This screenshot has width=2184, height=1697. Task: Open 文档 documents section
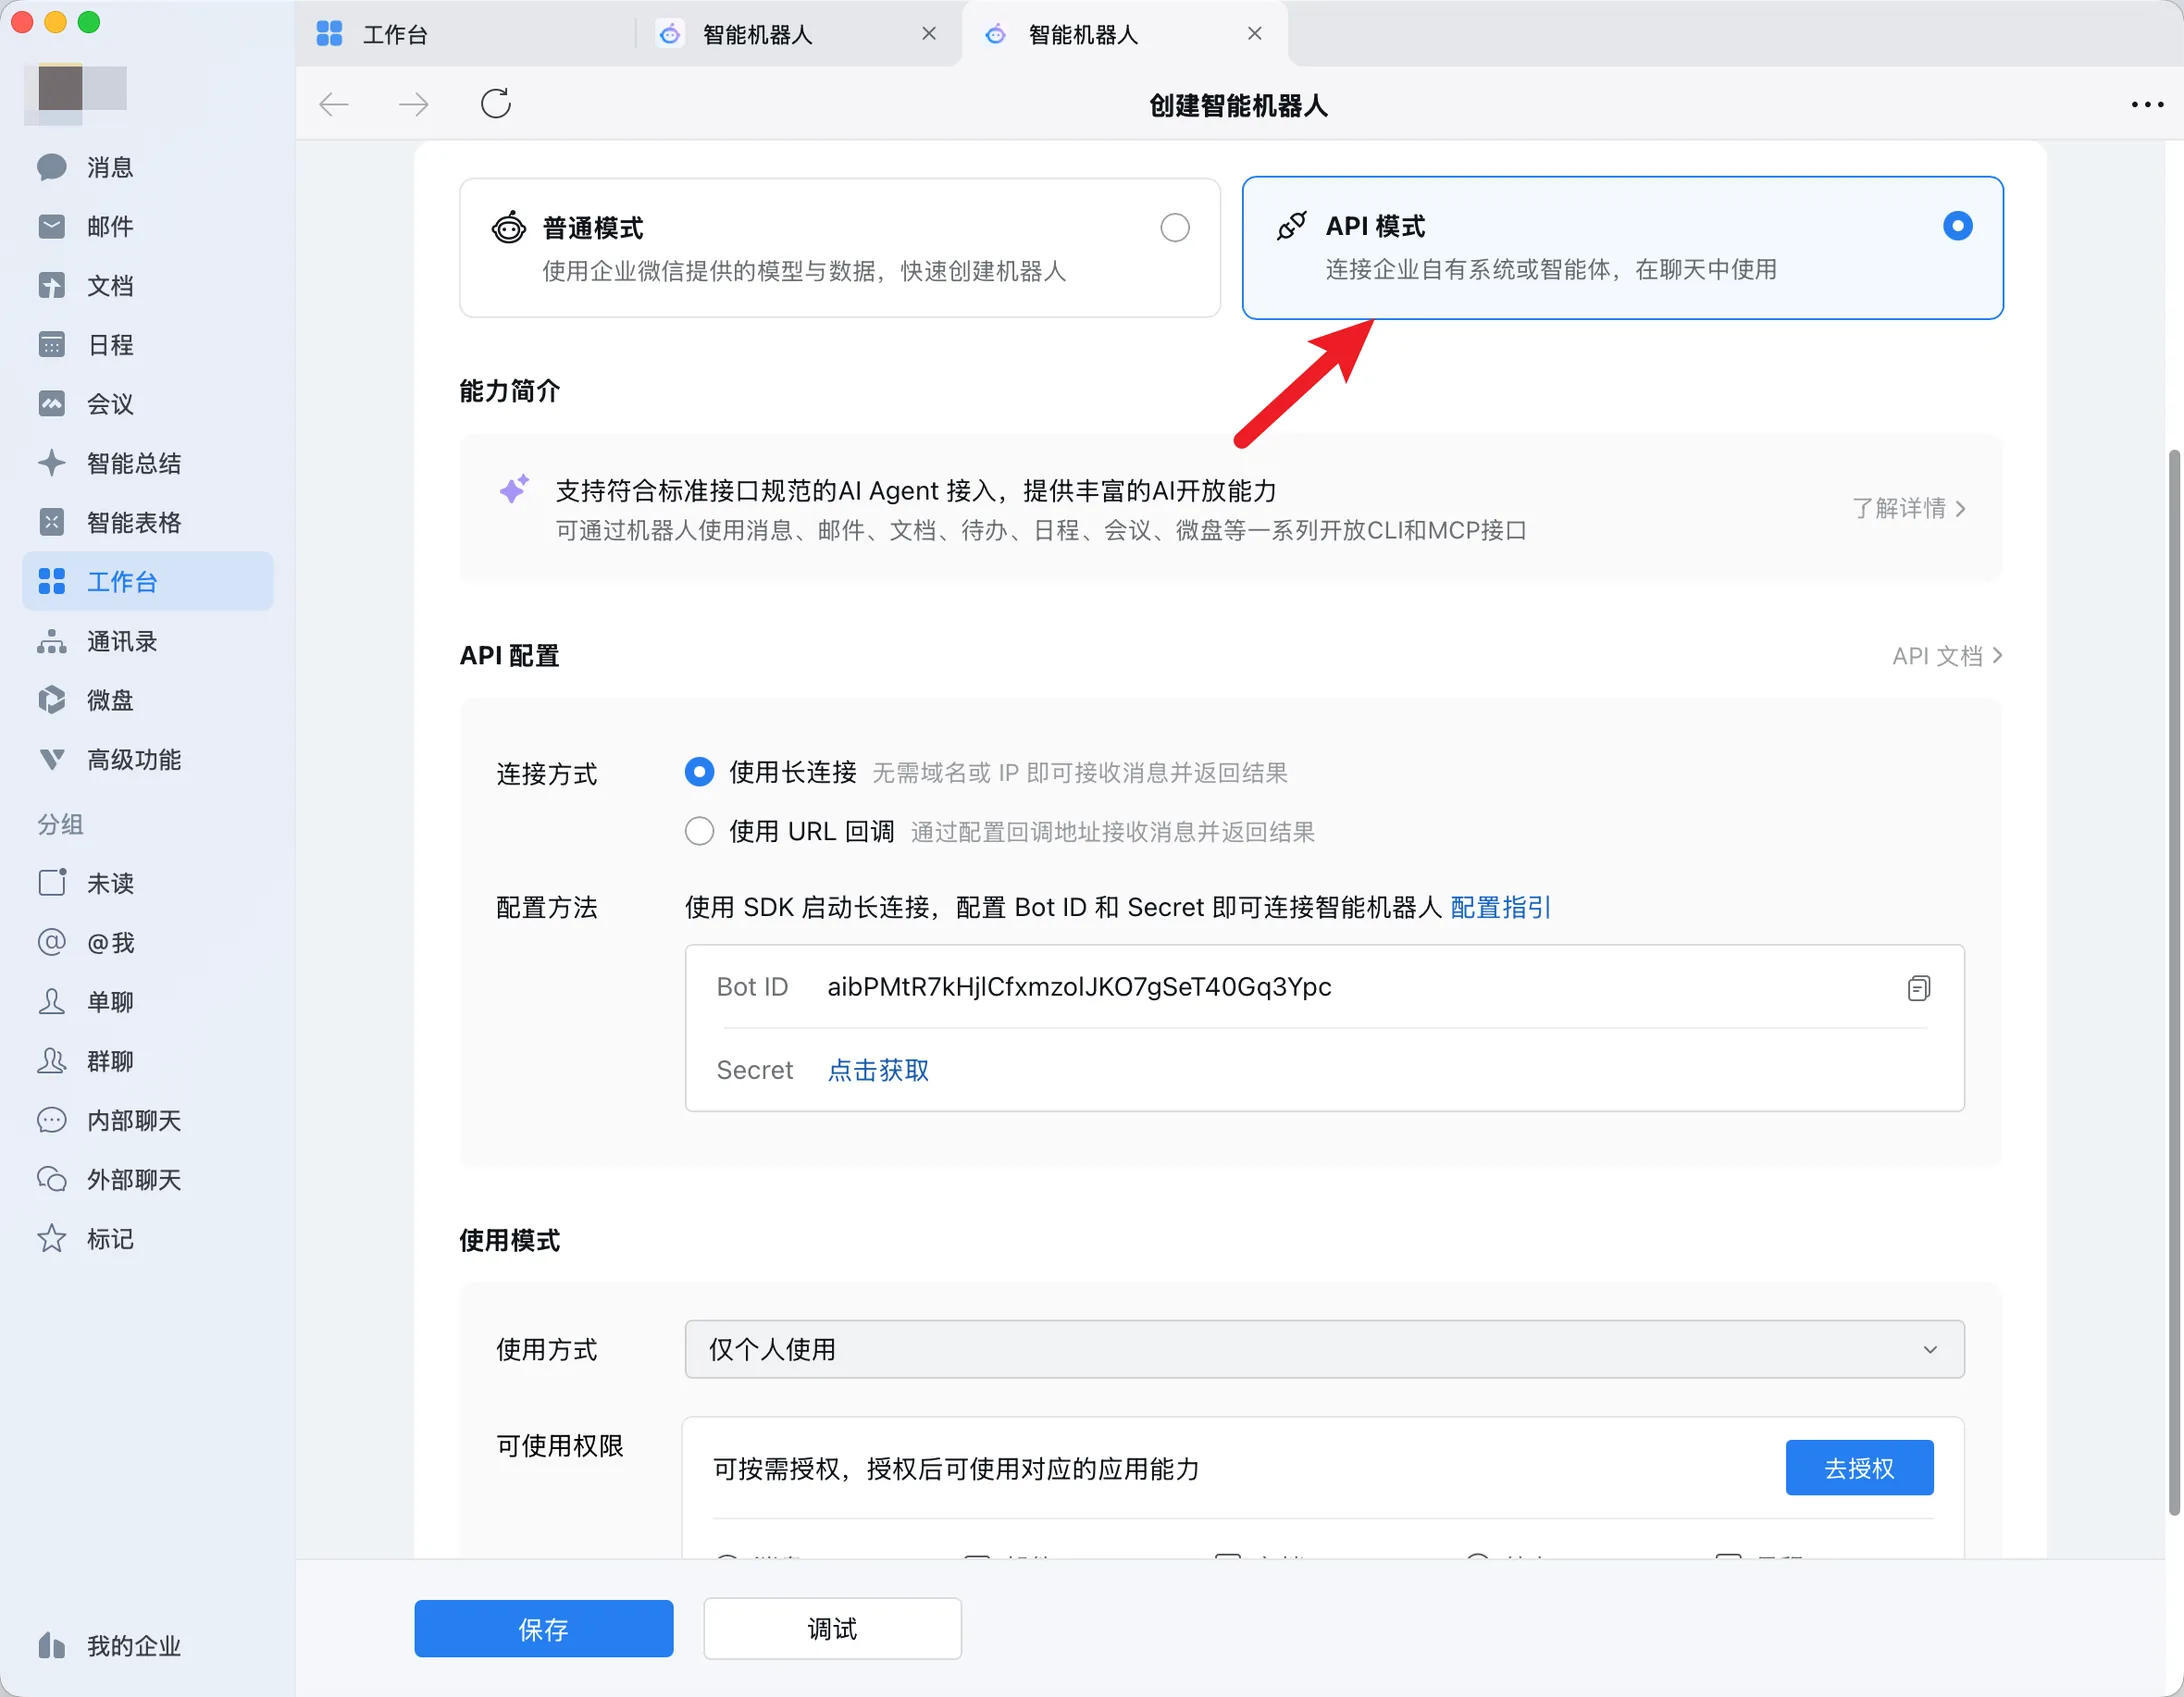point(147,286)
